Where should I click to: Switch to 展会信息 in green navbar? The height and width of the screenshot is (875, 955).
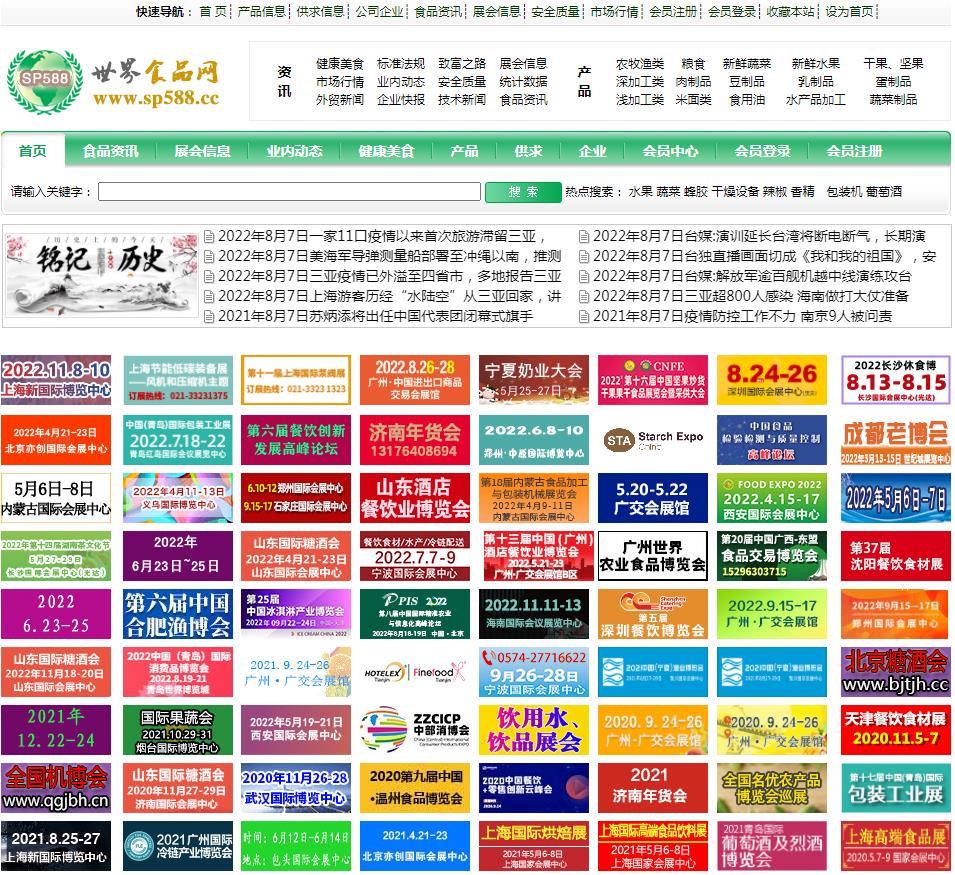point(202,151)
